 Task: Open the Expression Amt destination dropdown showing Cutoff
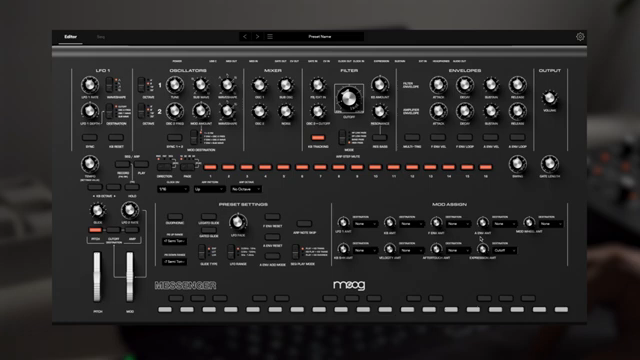click(504, 251)
